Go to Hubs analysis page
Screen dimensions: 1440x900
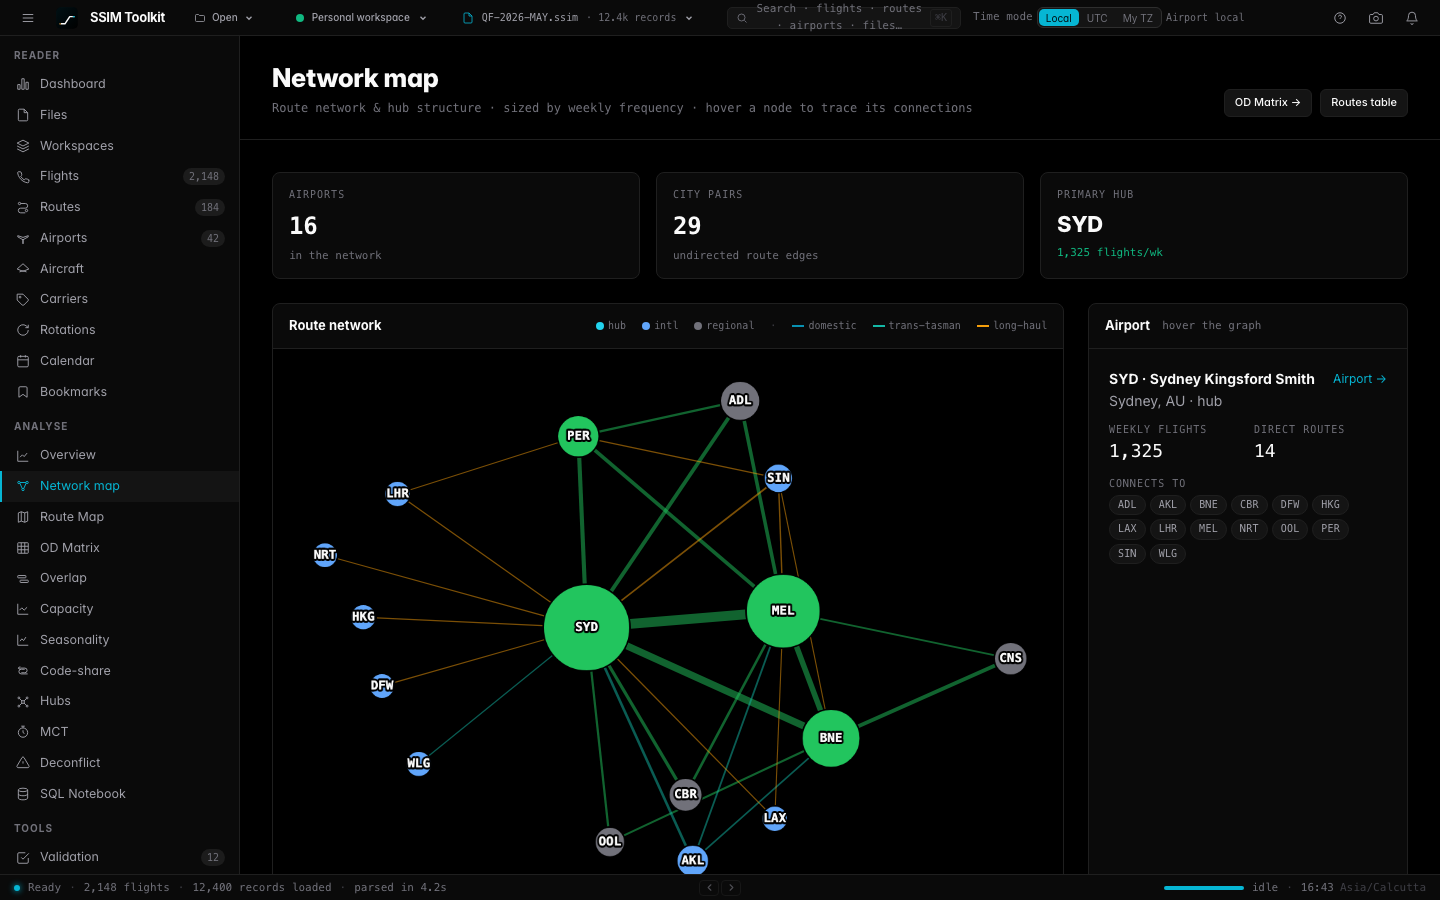coord(120,701)
